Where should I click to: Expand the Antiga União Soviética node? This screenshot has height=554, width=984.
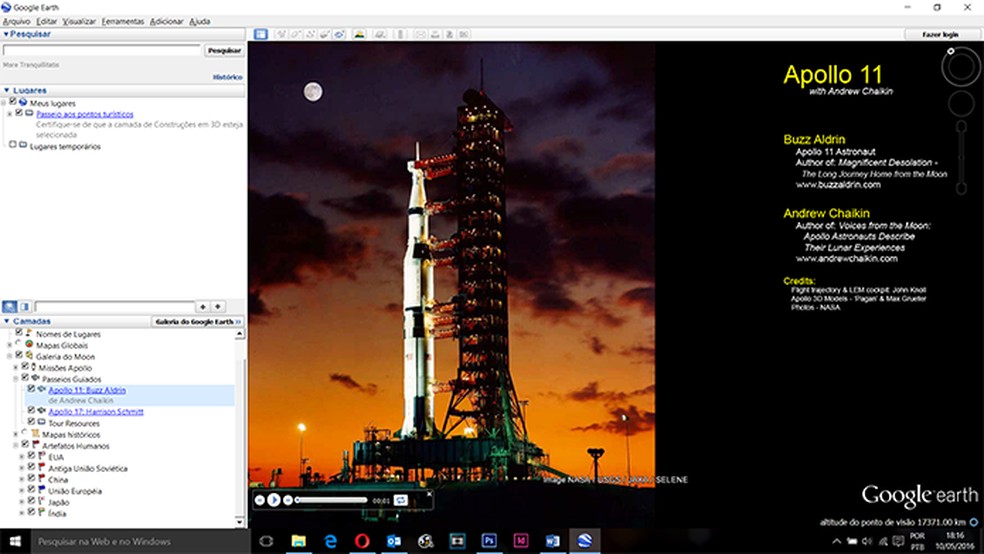tap(22, 468)
